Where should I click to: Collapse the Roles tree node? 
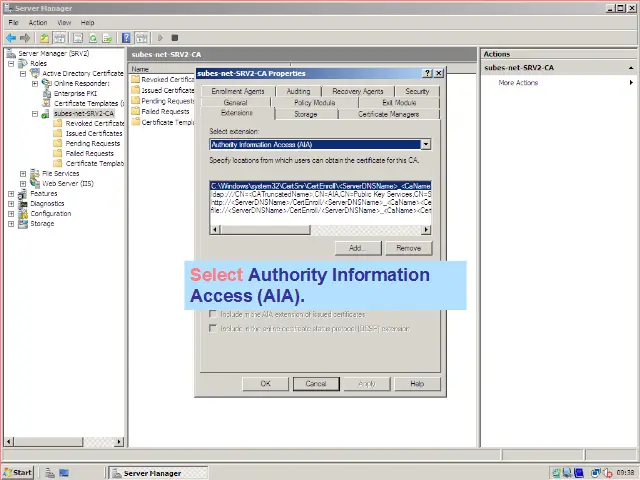11,63
